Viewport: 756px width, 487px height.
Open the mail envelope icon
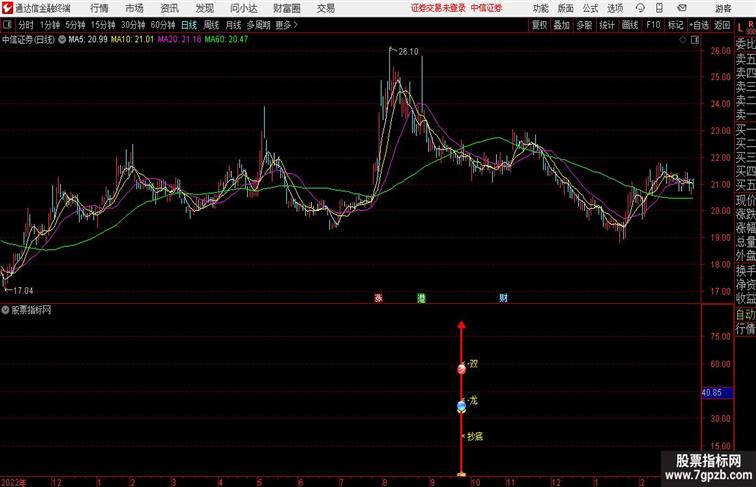pyautogui.click(x=682, y=8)
